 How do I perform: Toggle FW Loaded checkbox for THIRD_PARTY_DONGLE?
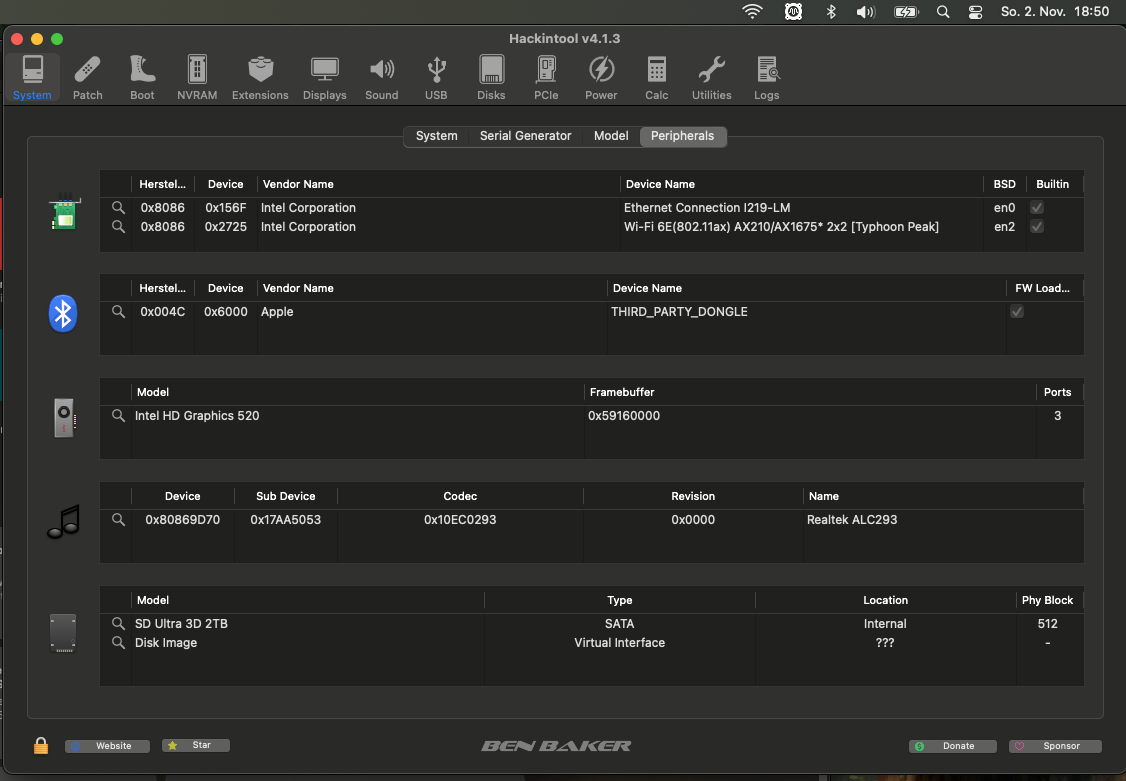point(1017,312)
